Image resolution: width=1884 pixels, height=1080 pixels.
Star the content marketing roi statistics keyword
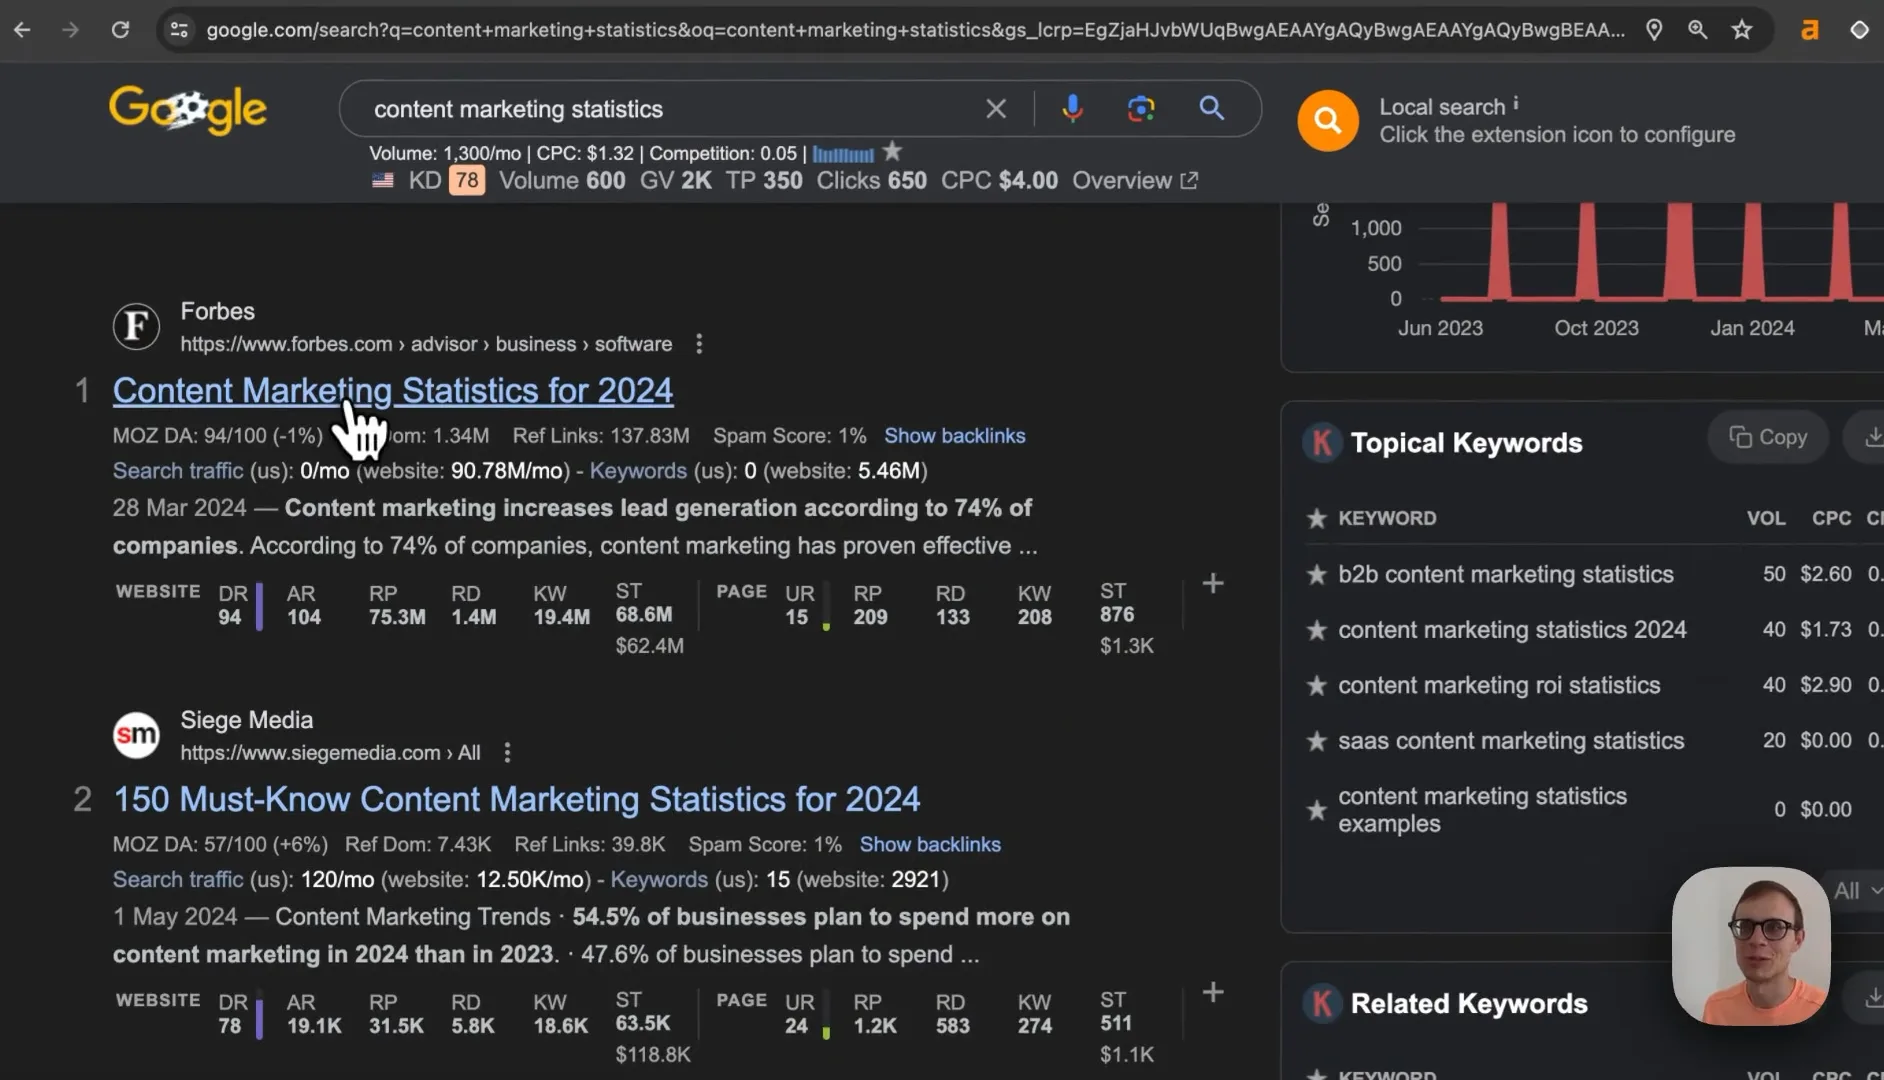[x=1317, y=685]
